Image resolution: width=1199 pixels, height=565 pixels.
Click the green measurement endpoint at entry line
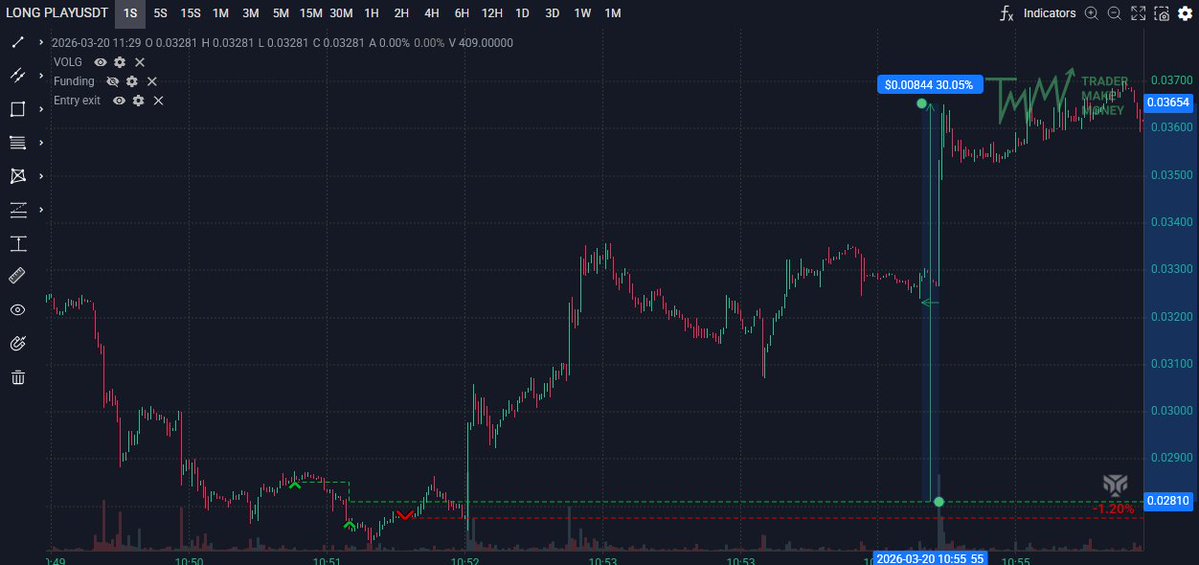click(939, 502)
